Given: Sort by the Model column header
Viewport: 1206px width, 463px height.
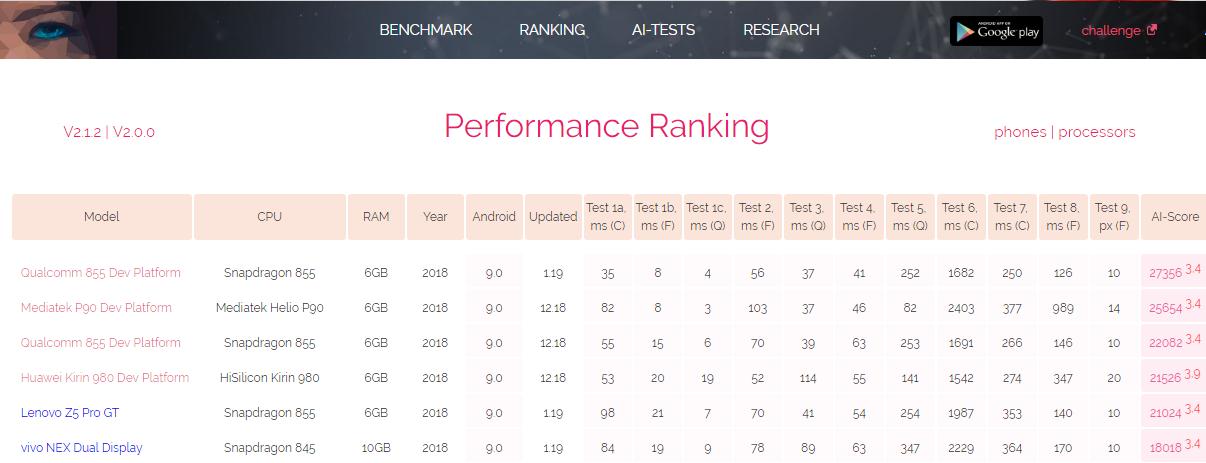Looking at the screenshot, I should tap(102, 217).
